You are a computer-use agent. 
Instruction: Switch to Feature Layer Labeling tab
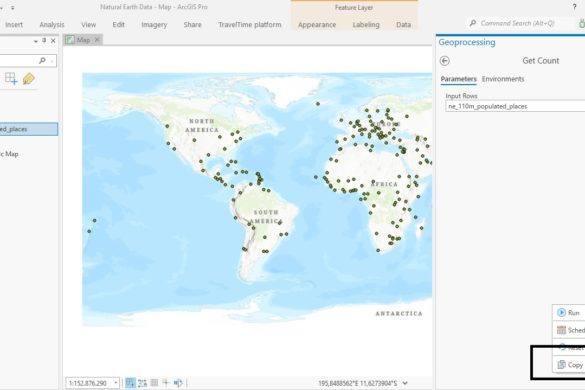[x=366, y=25]
